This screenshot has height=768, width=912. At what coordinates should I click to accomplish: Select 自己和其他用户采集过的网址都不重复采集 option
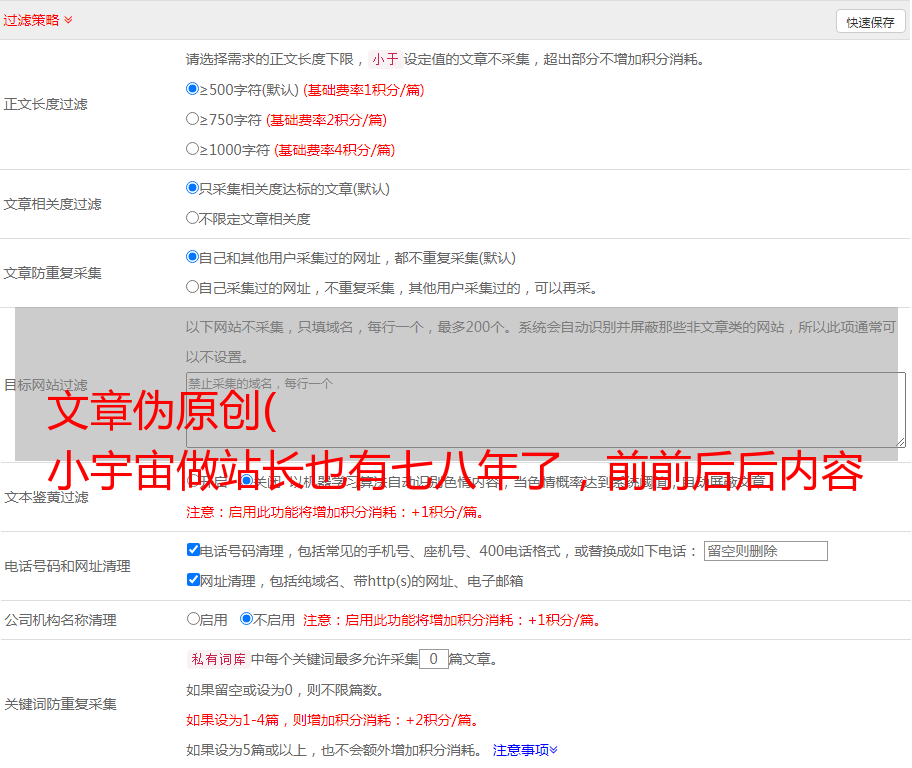click(x=193, y=257)
